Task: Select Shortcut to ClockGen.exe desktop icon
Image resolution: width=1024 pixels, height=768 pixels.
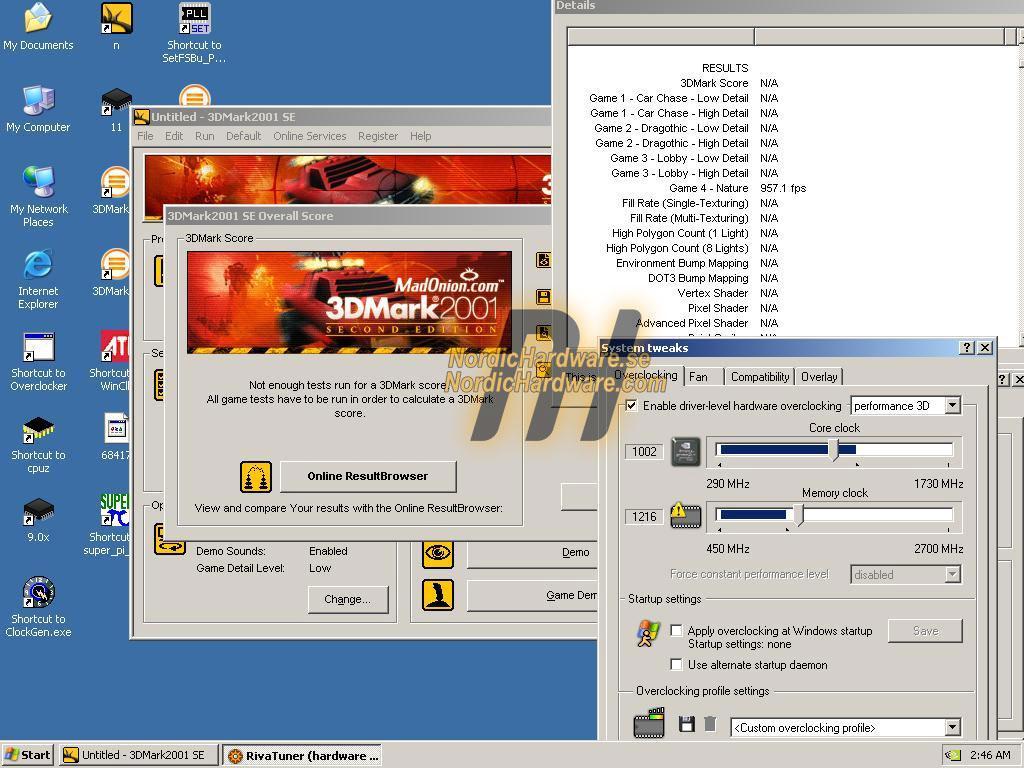Action: click(39, 592)
